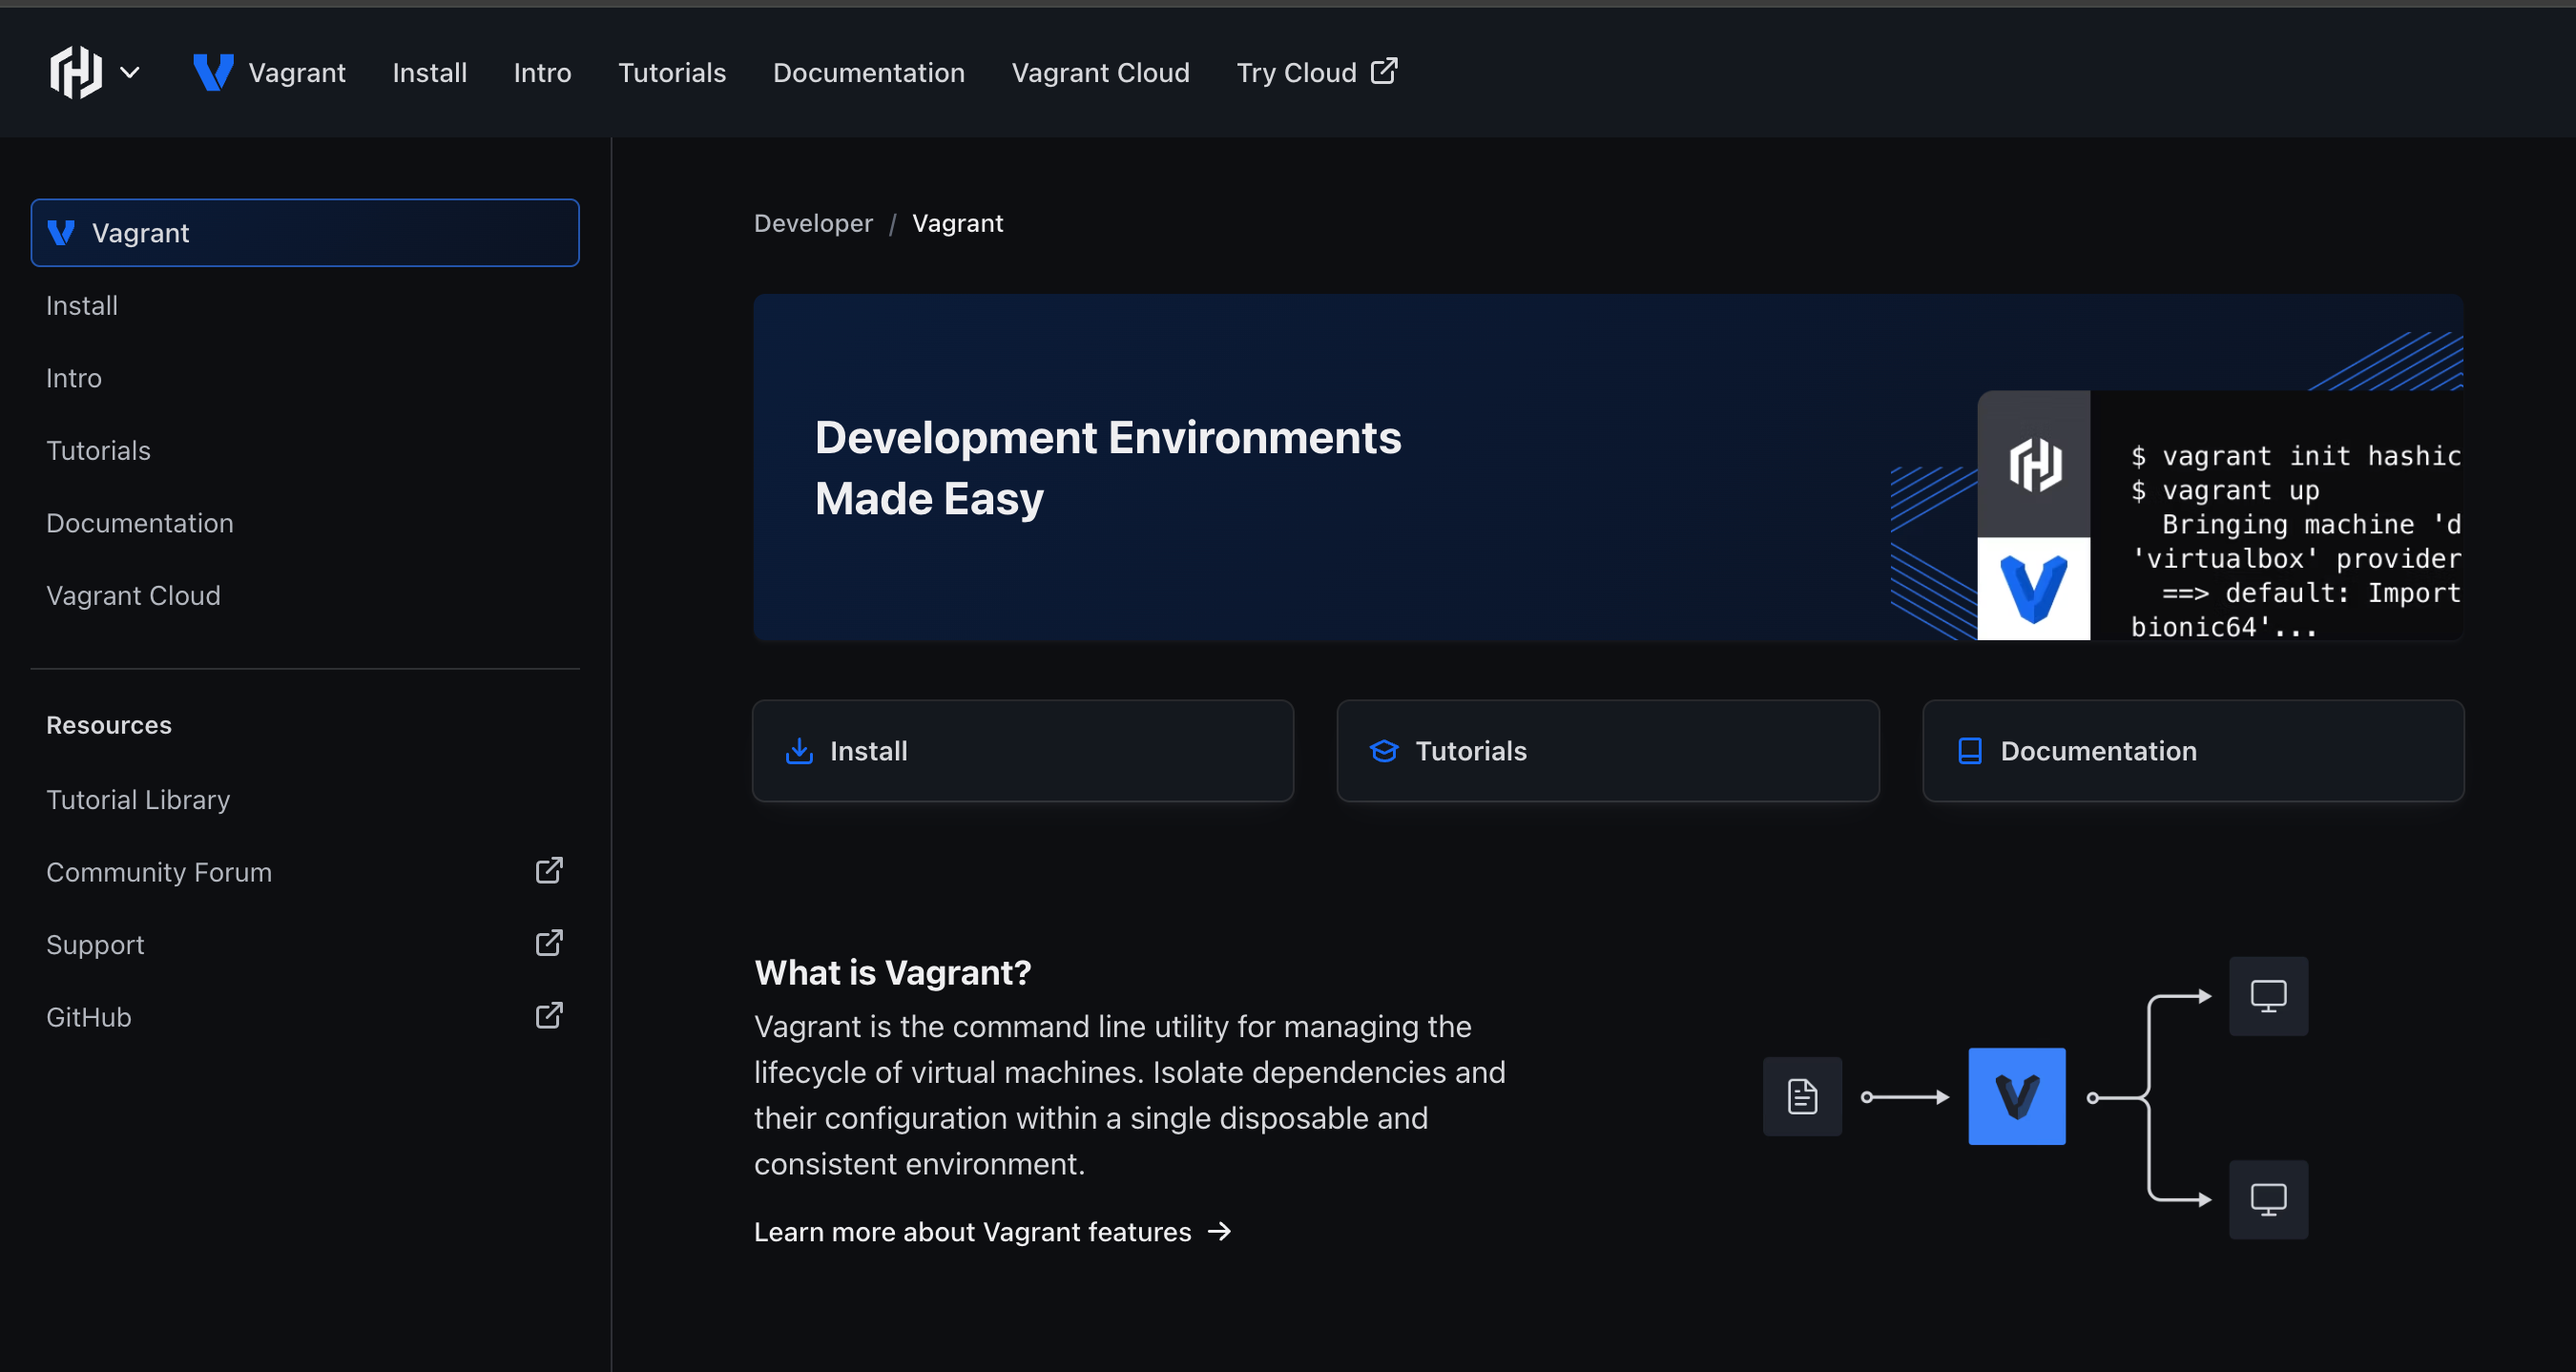This screenshot has height=1372, width=2576.
Task: Select the Vagrant V logo in the navbar
Action: coord(214,71)
